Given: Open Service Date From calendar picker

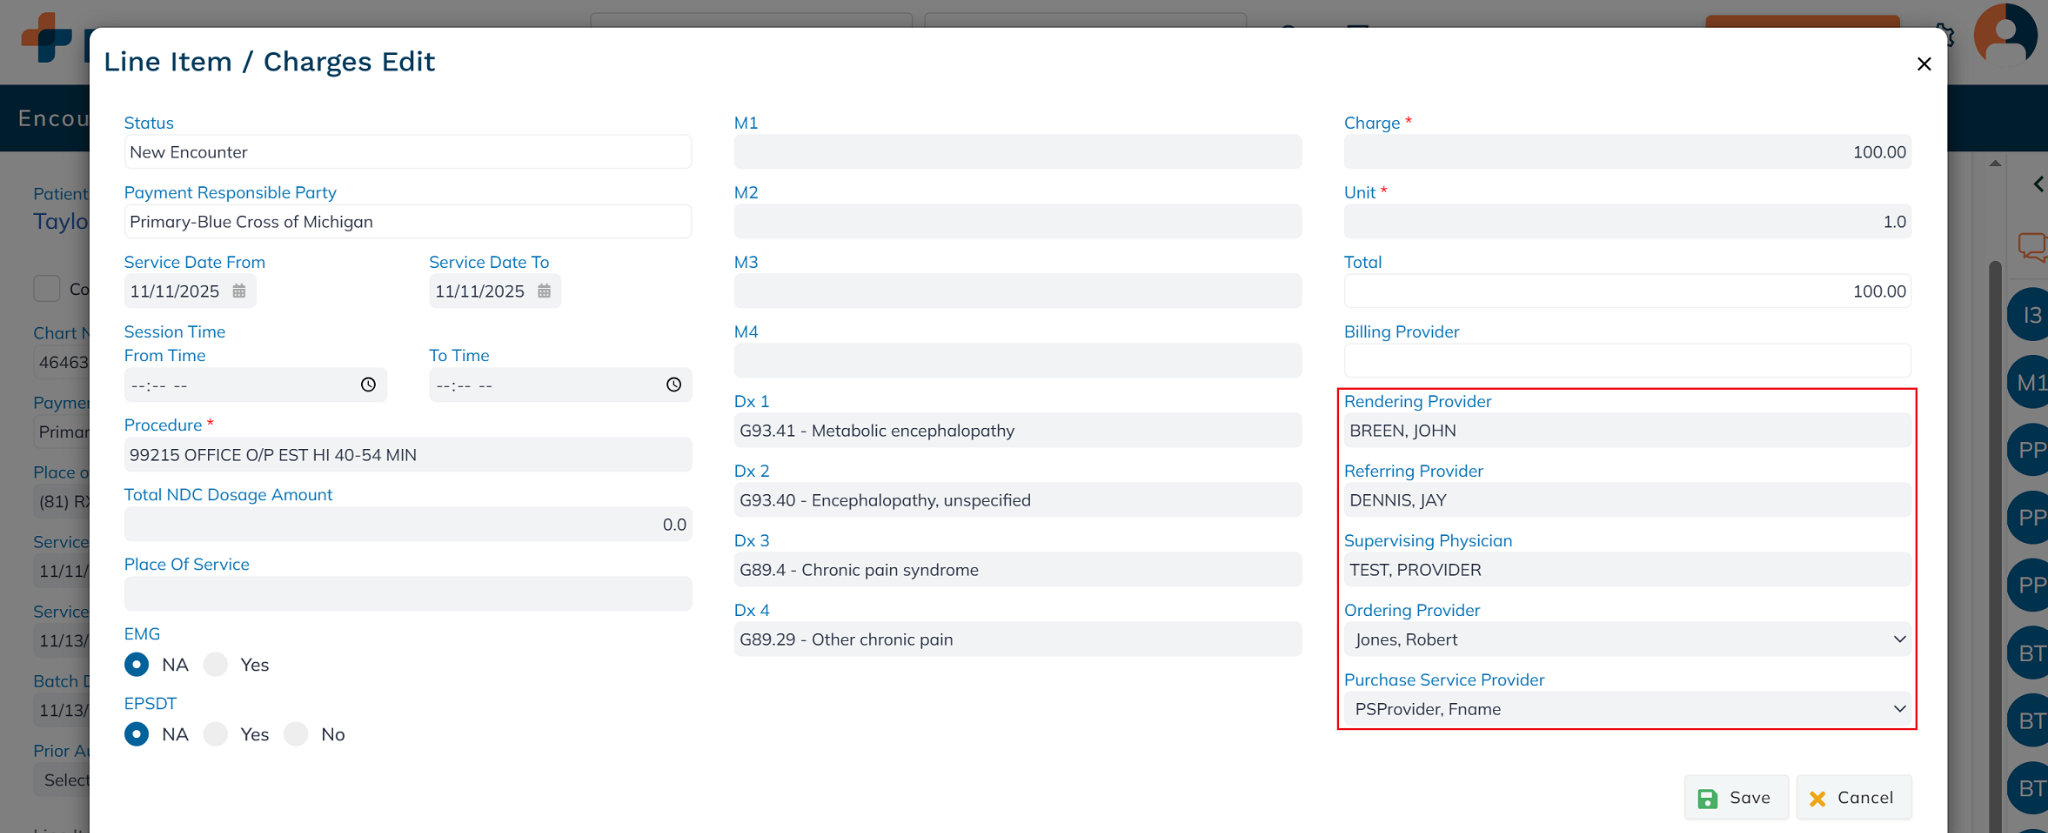Looking at the screenshot, I should click(239, 291).
